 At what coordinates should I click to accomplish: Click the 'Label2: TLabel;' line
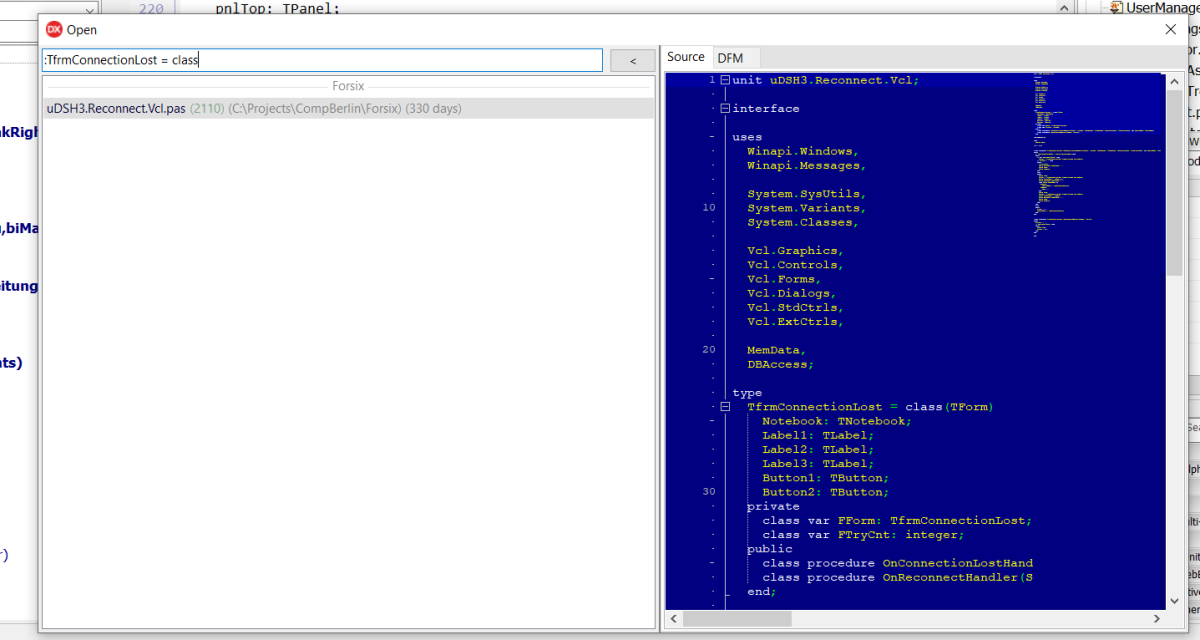tap(818, 449)
